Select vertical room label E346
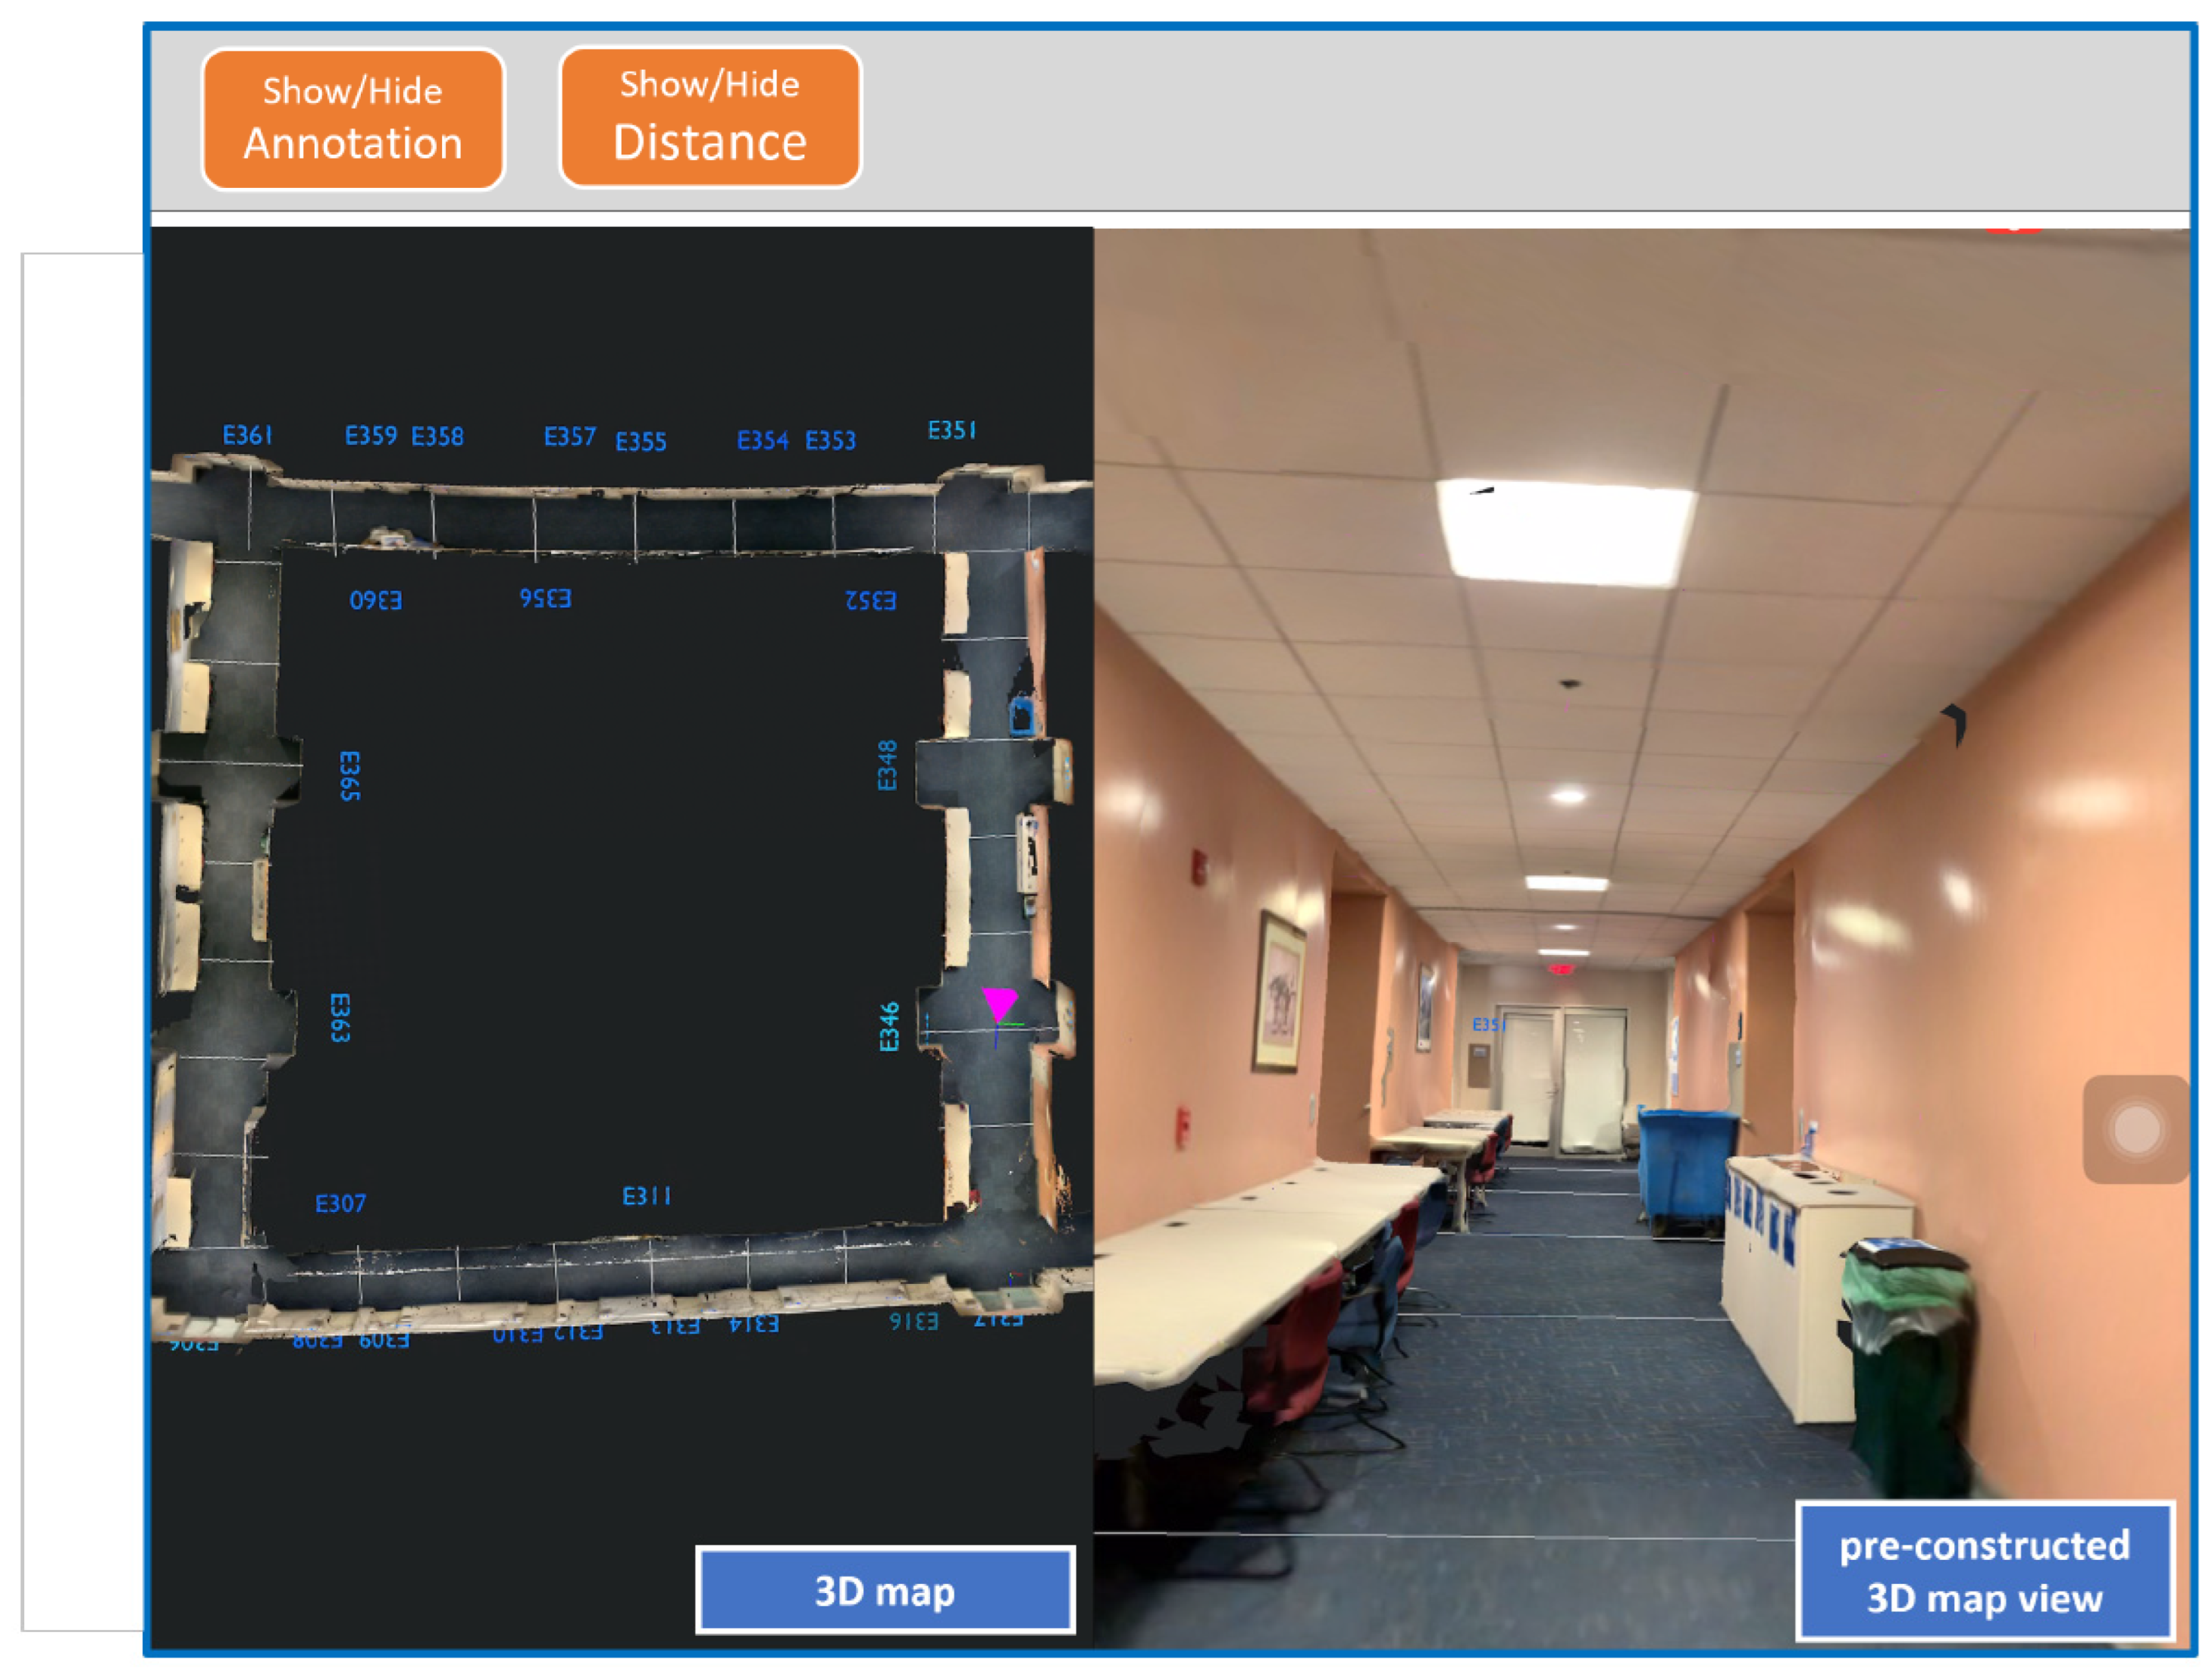This screenshot has height=1678, width=2212. coord(889,1027)
